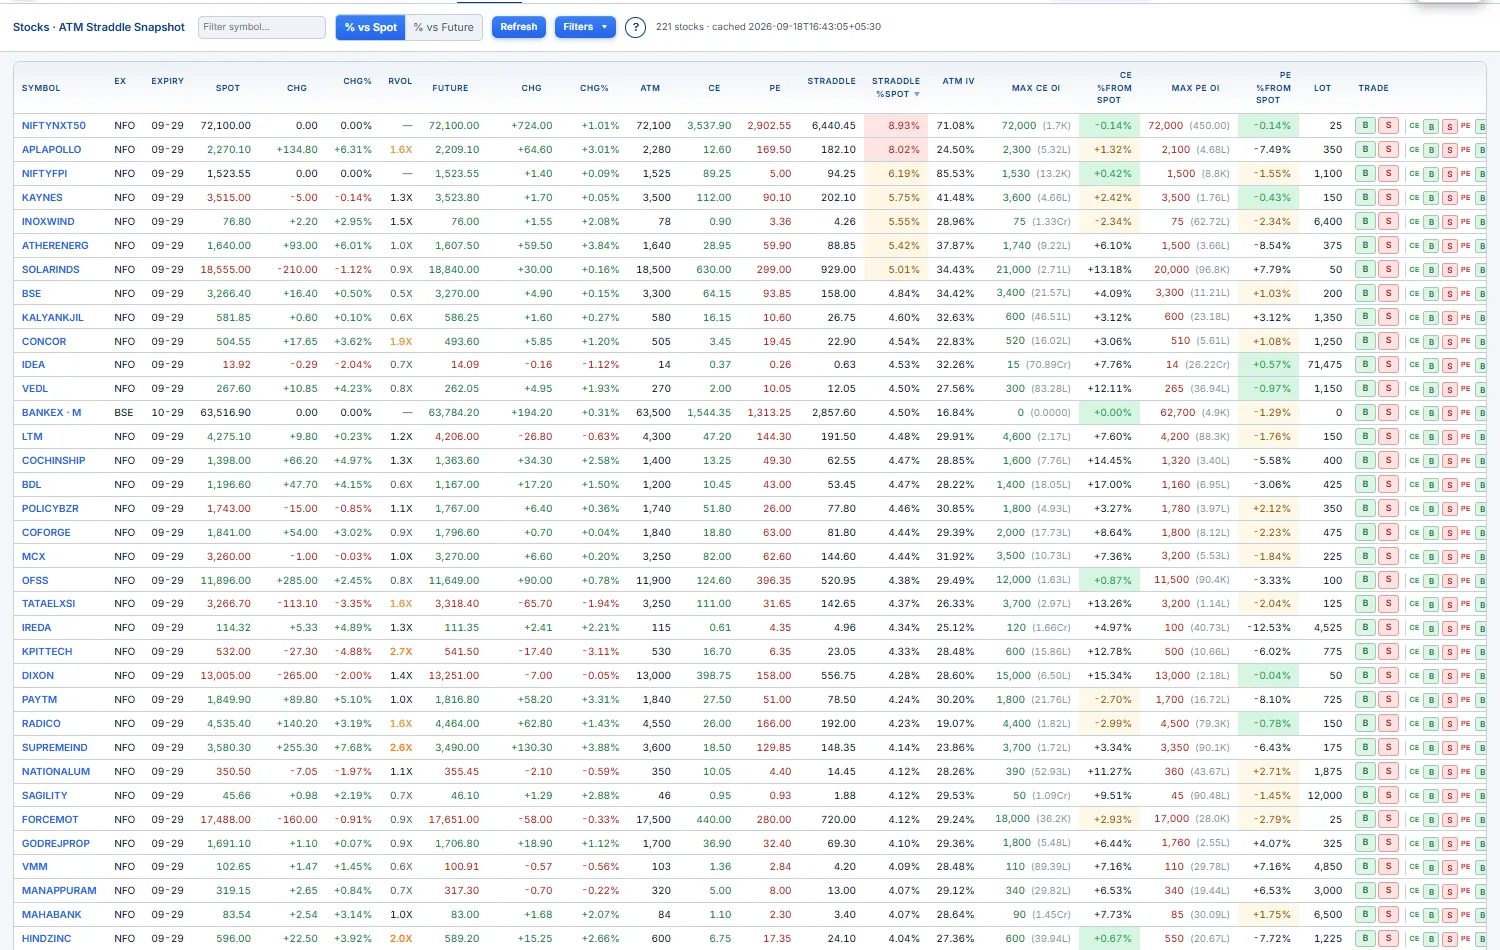Sort table by ATM IV column
Image resolution: width=1500 pixels, height=950 pixels.
click(x=958, y=81)
